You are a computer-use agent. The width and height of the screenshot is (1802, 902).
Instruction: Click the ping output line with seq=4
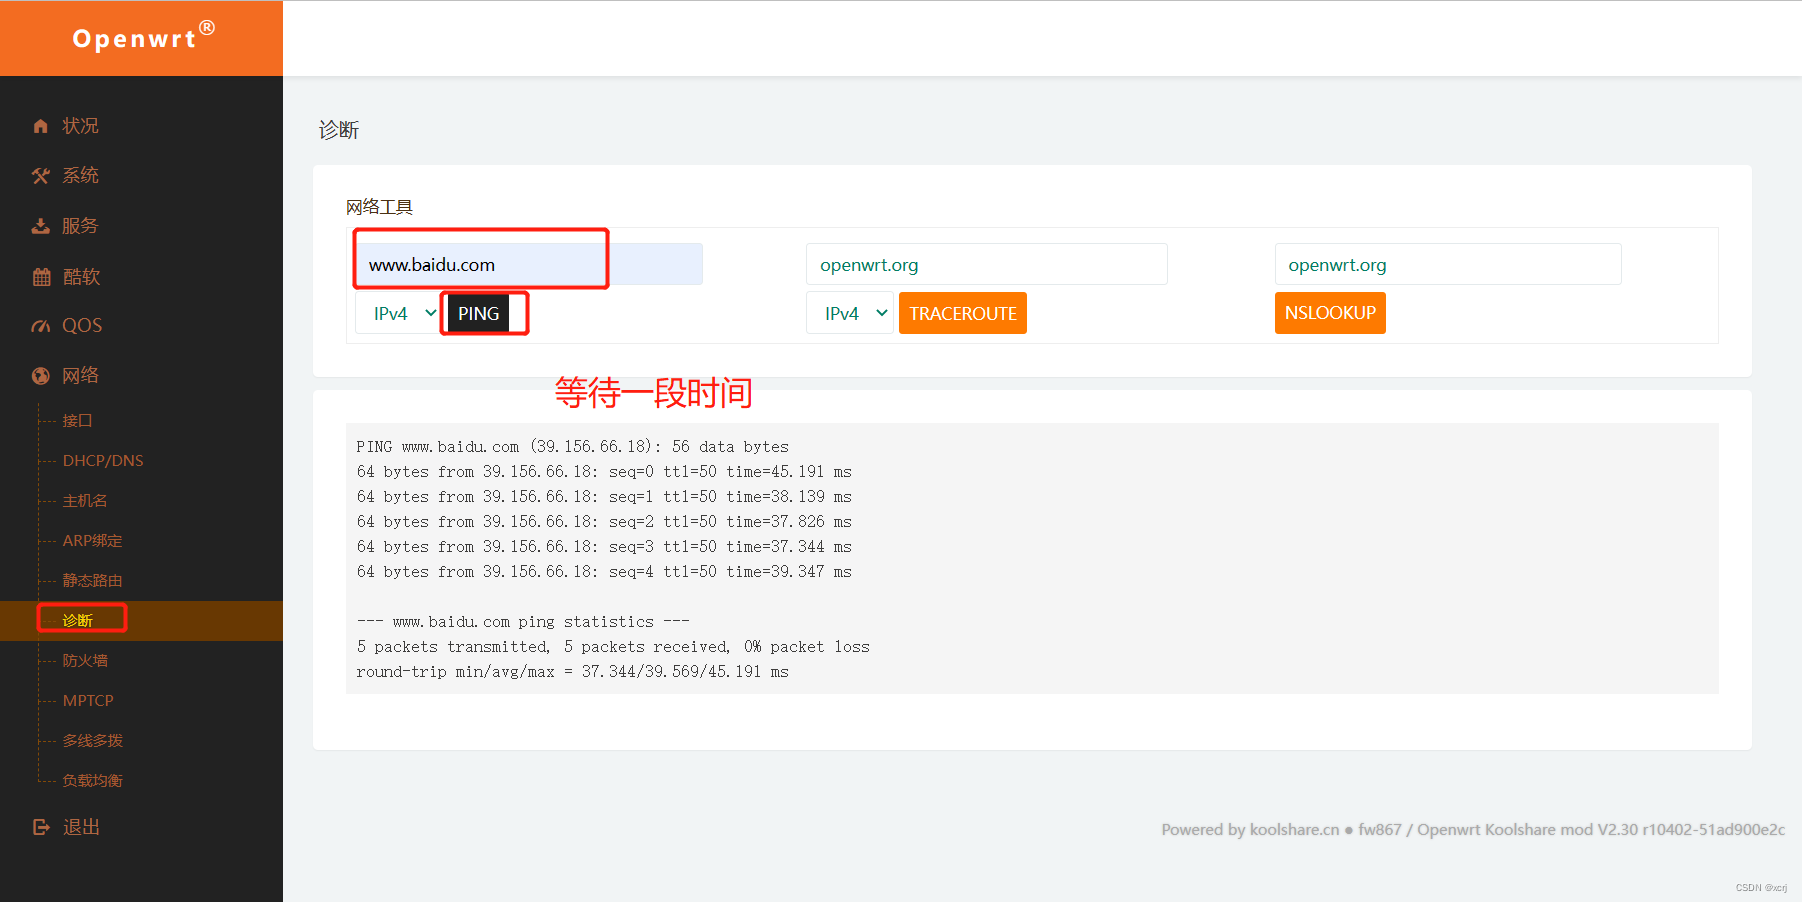click(x=604, y=572)
